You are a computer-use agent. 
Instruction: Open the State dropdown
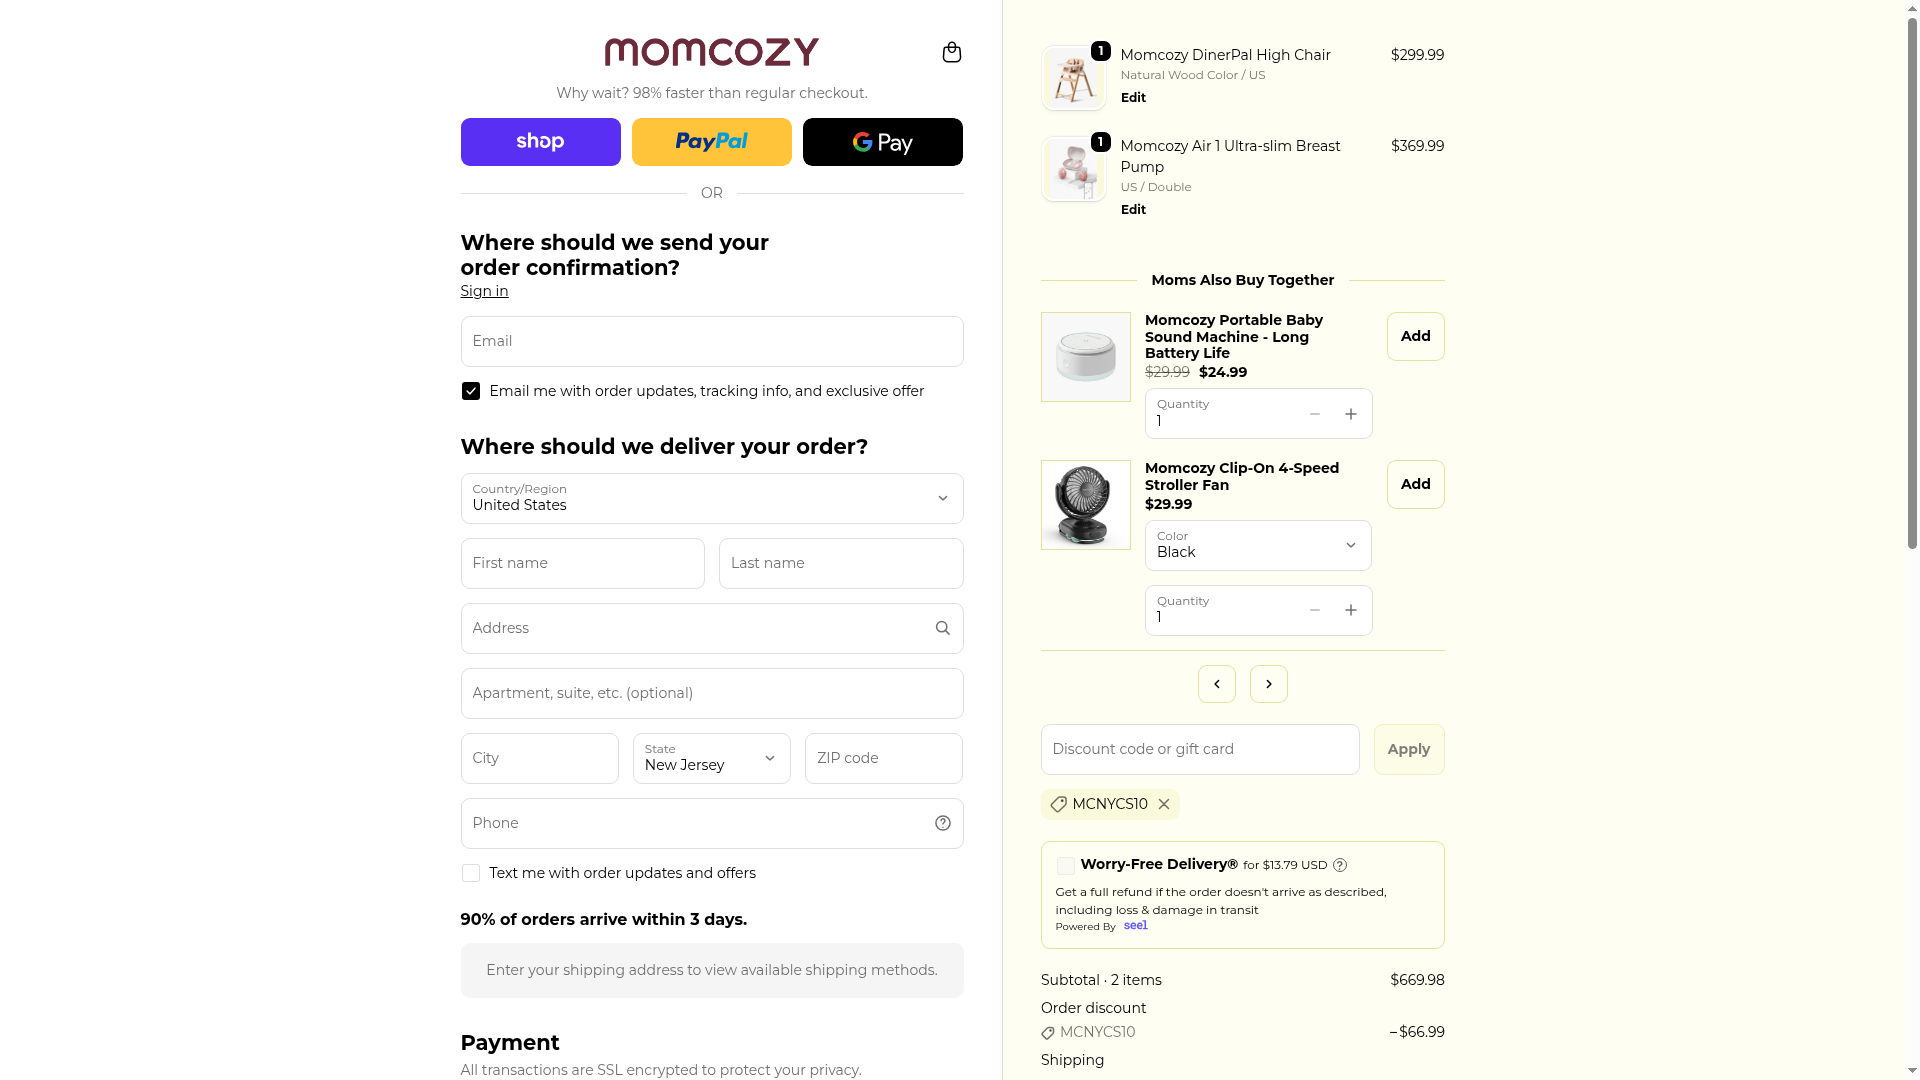(x=711, y=758)
